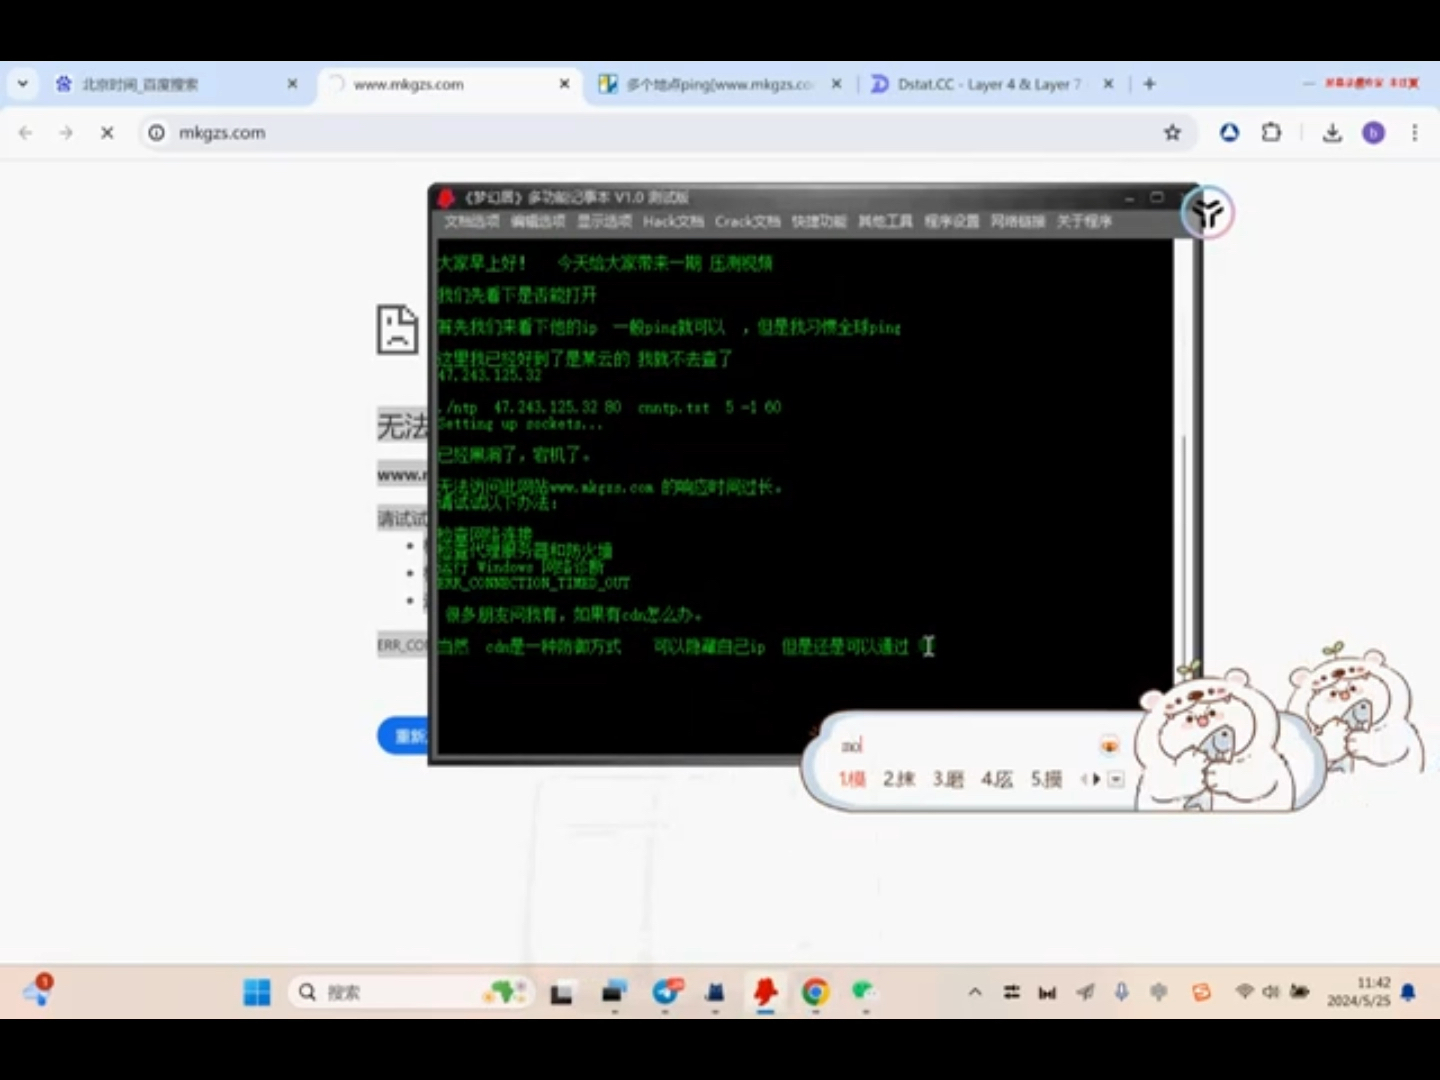Open the green chat app on the taskbar
This screenshot has height=1080, width=1440.
click(x=864, y=992)
